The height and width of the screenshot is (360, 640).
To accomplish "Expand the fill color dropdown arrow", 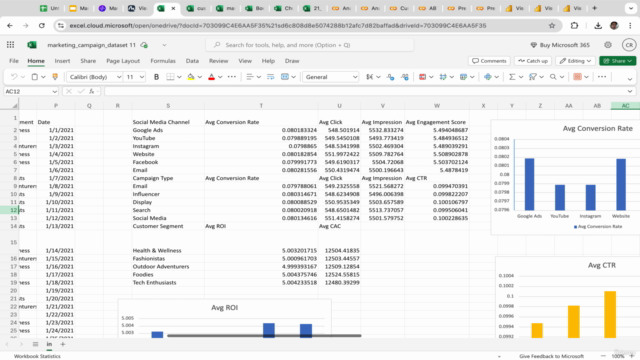I will tap(200, 77).
